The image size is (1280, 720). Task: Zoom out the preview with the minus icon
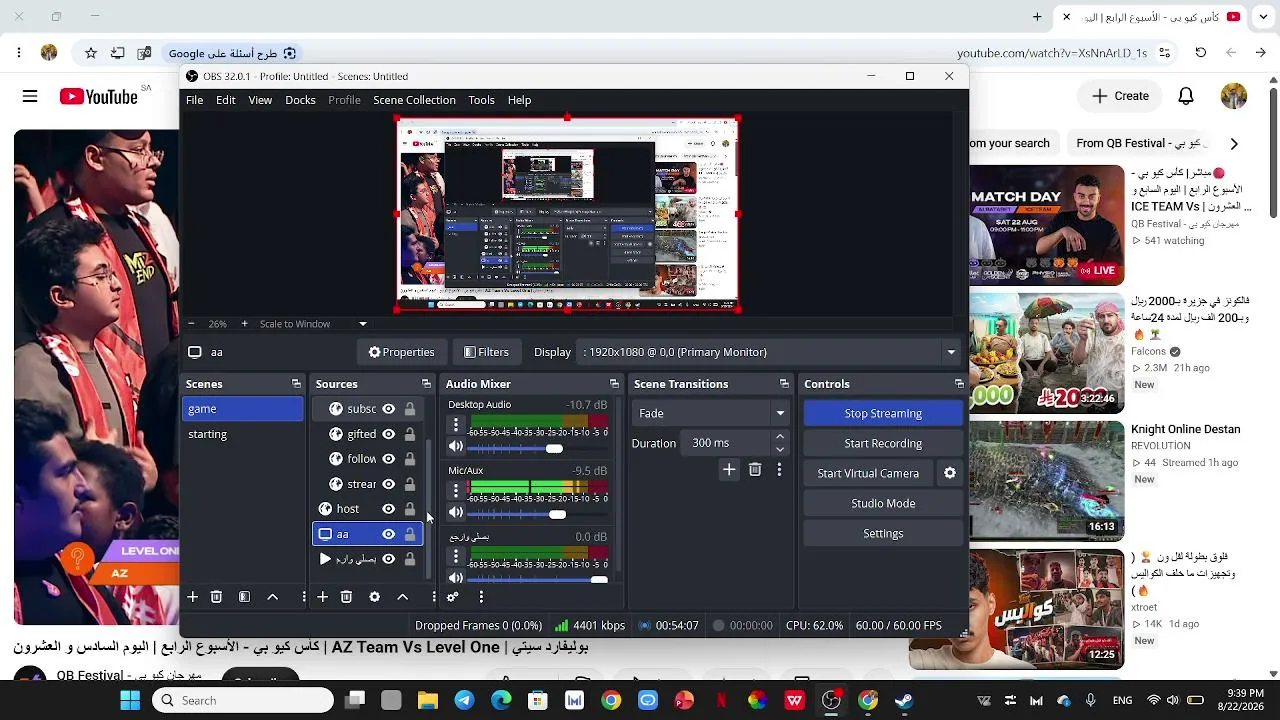click(191, 324)
